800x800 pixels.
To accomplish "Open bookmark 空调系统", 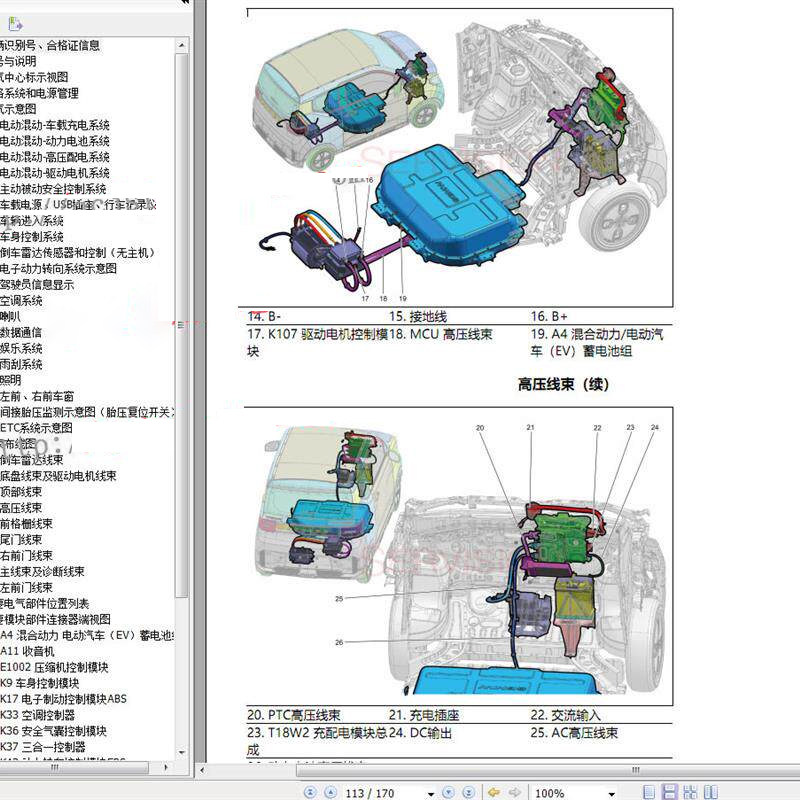I will pos(21,301).
